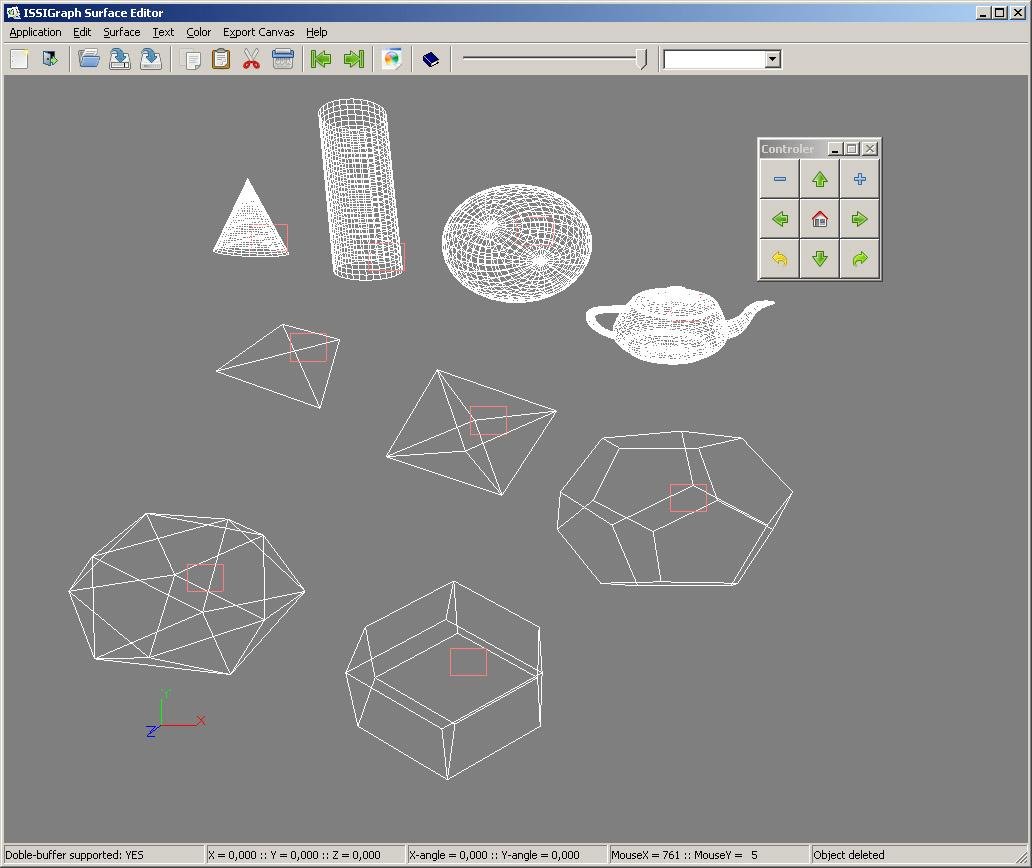Click the green next-object arrow icon
This screenshot has height=868, width=1032.
[x=354, y=59]
